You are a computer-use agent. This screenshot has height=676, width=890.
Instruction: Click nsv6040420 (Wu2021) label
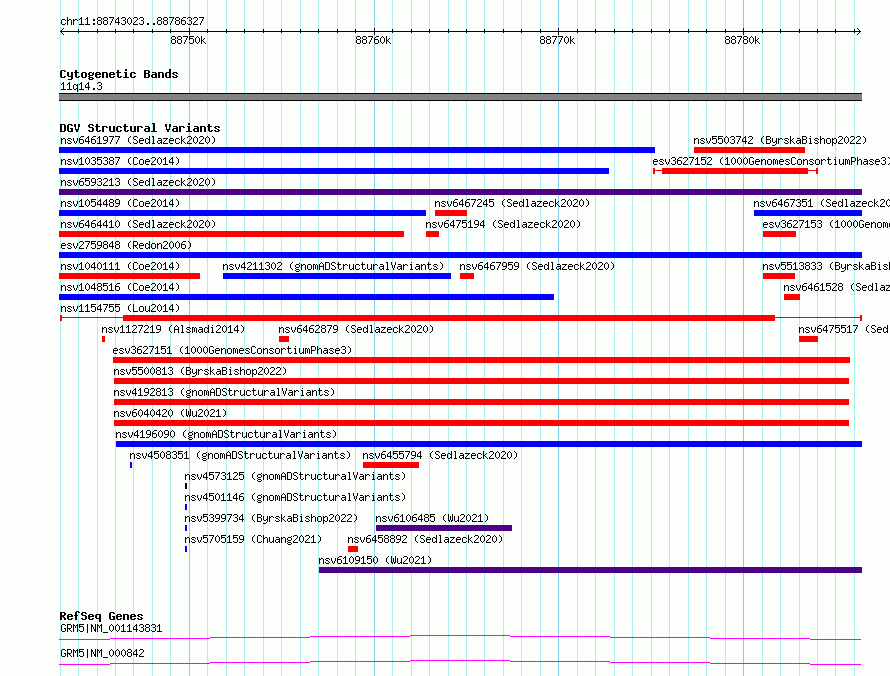pos(170,413)
